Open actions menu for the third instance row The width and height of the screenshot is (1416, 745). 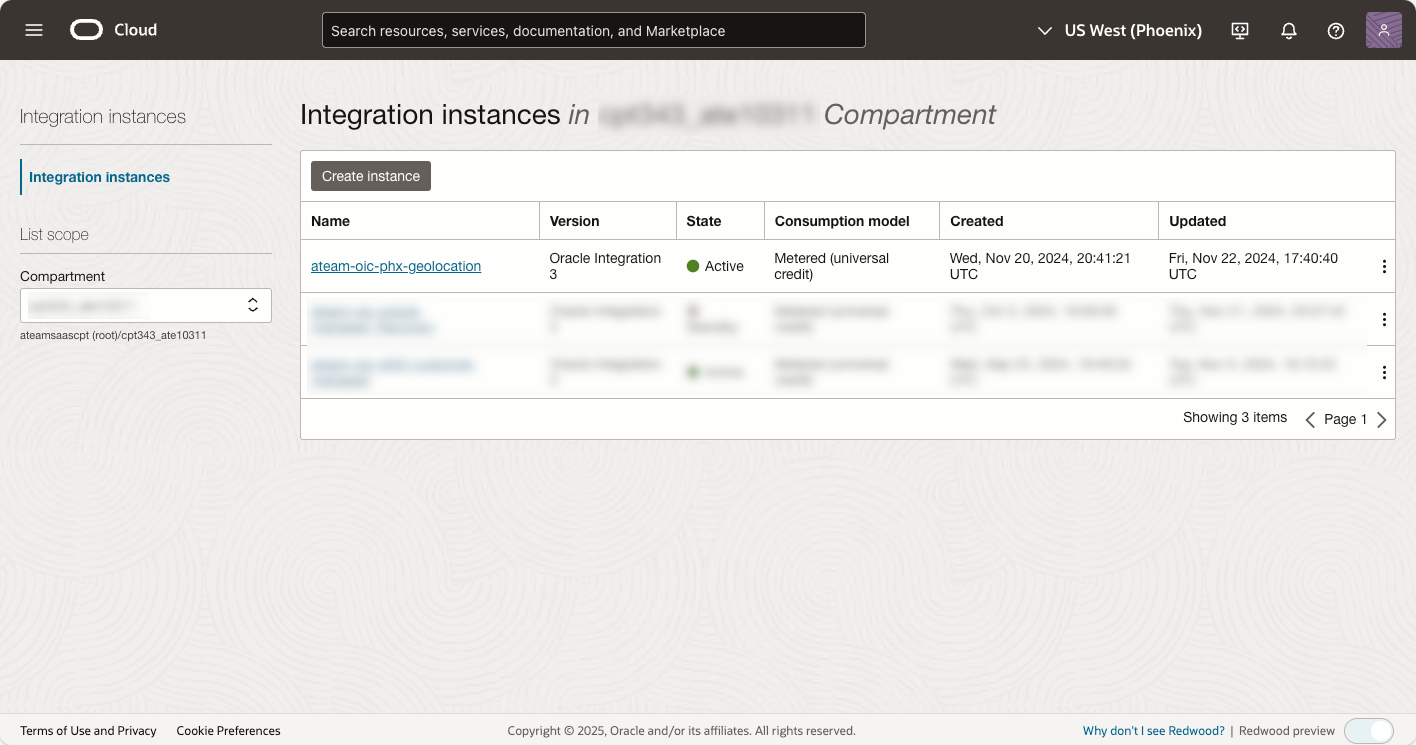click(1384, 373)
